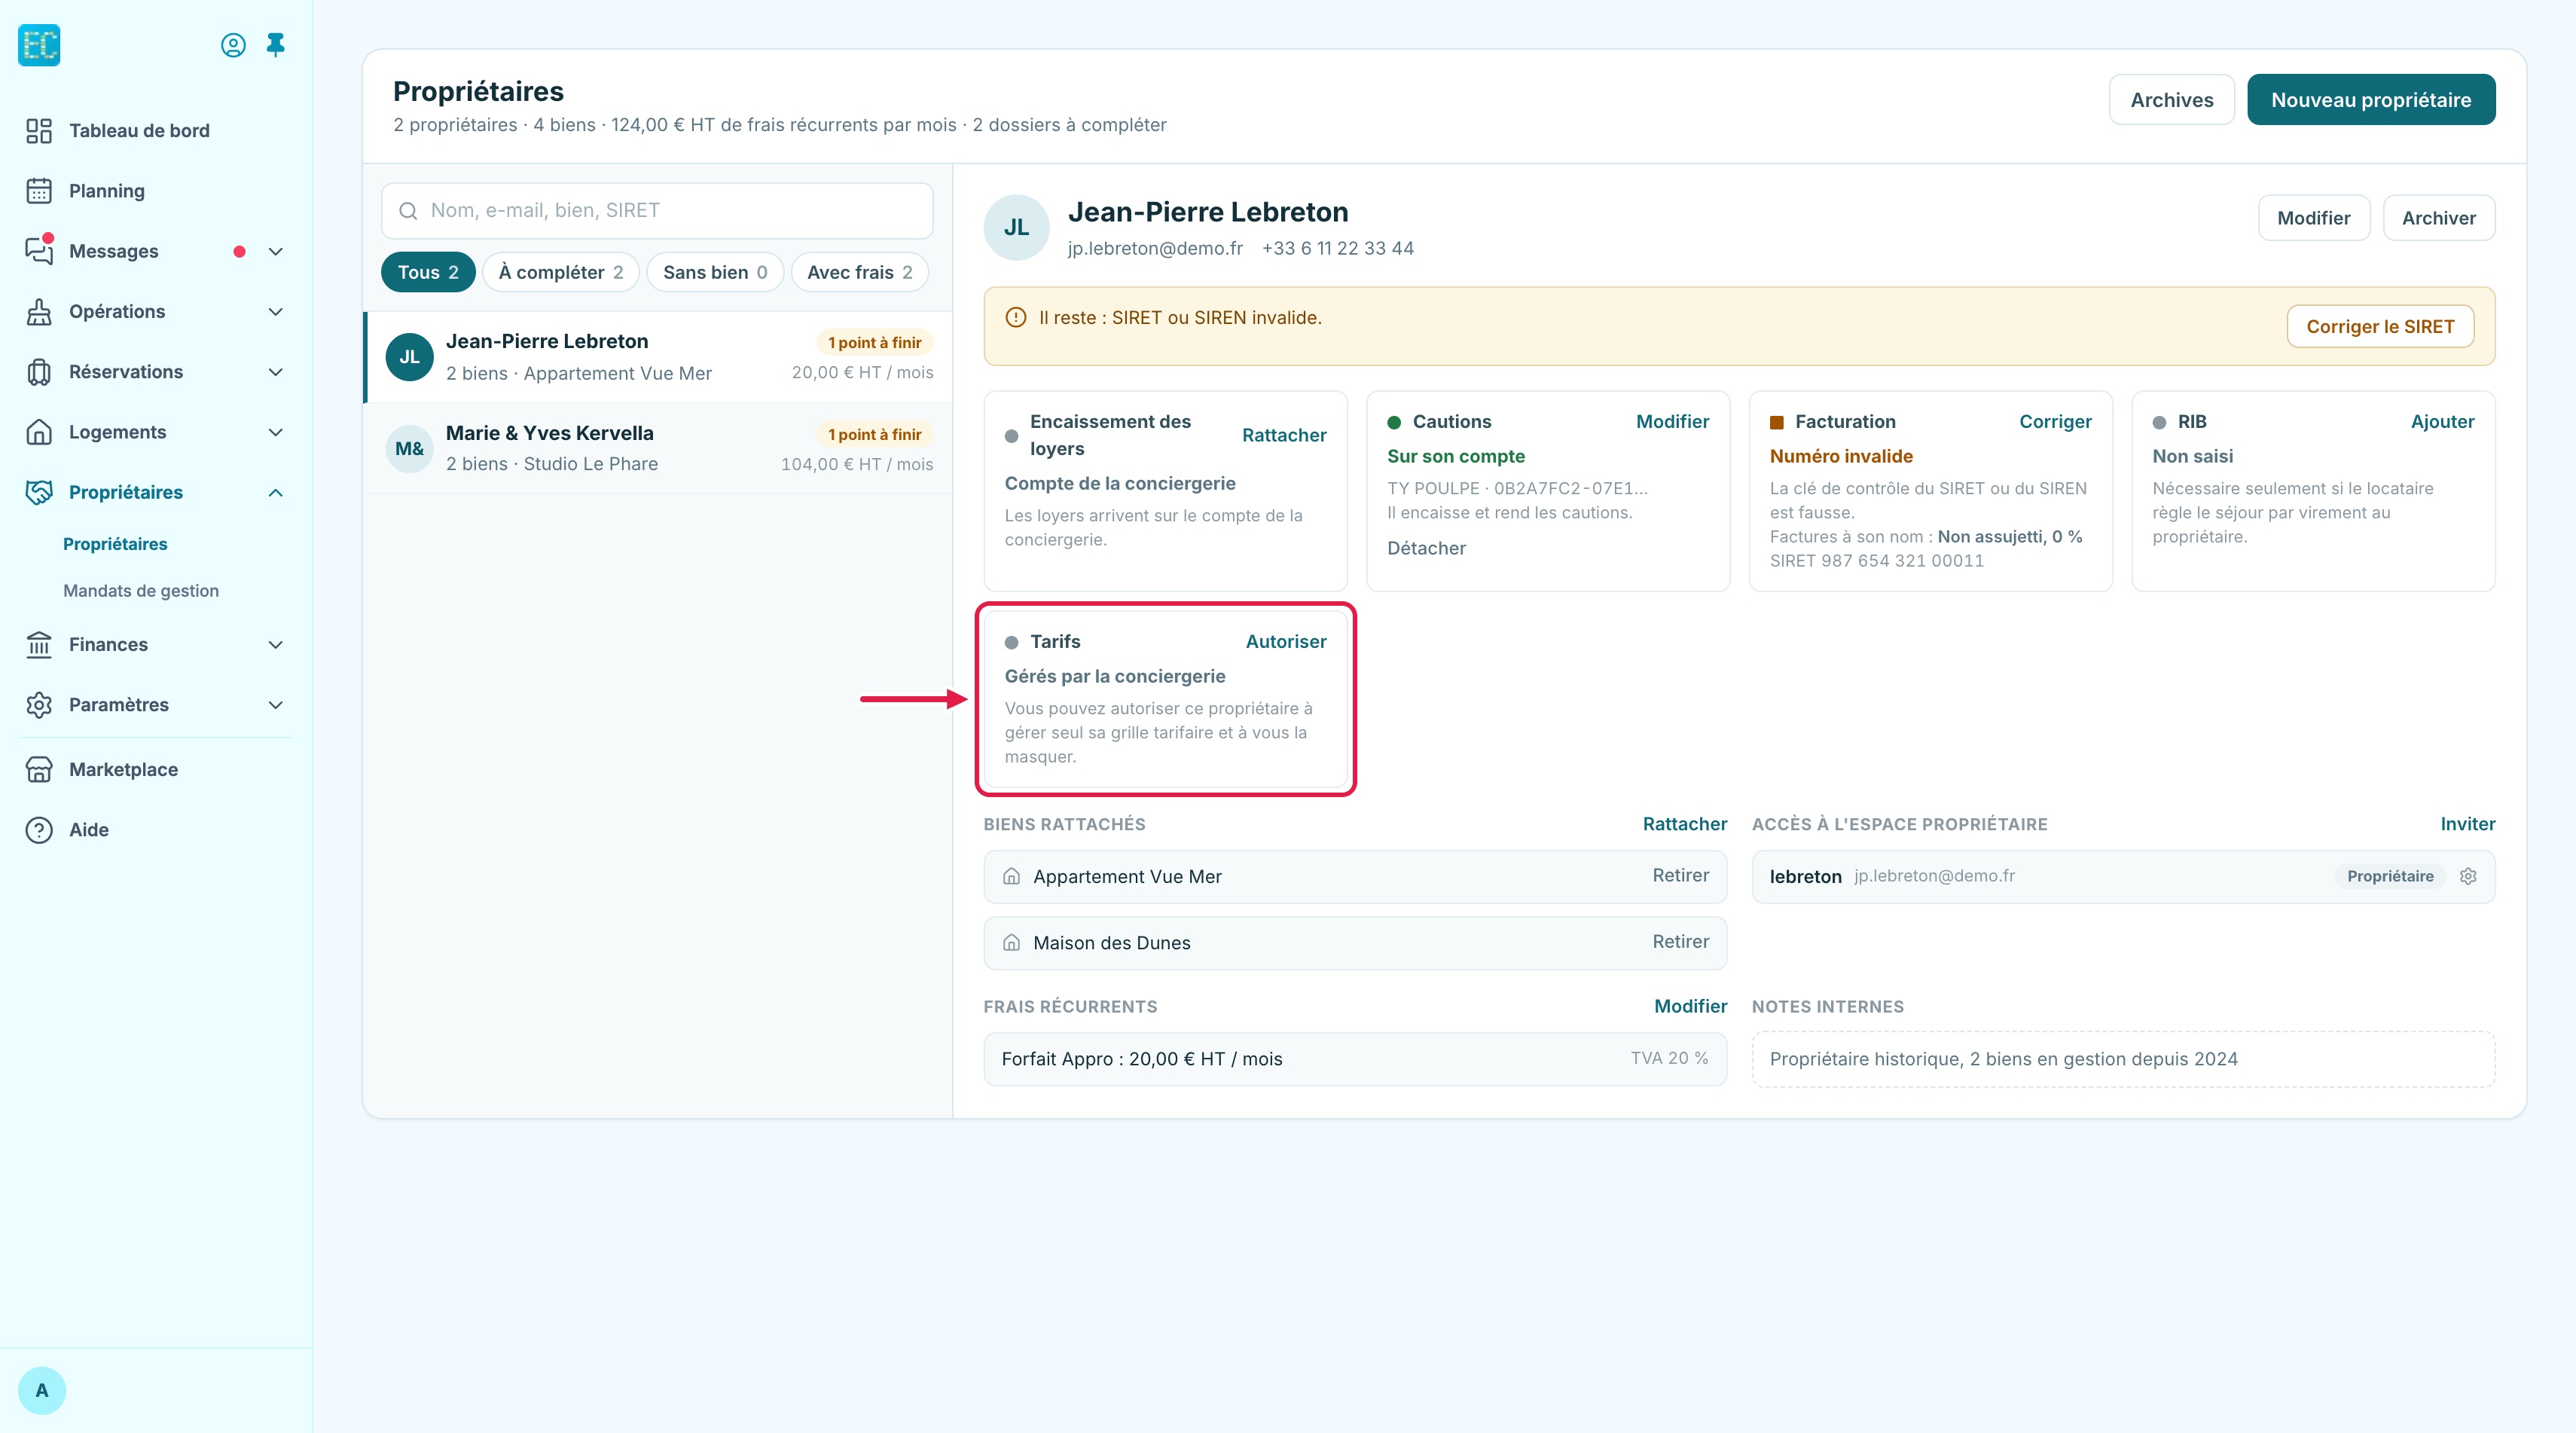This screenshot has width=2576, height=1433.
Task: Click Inviter link for owner access
Action: (2468, 824)
